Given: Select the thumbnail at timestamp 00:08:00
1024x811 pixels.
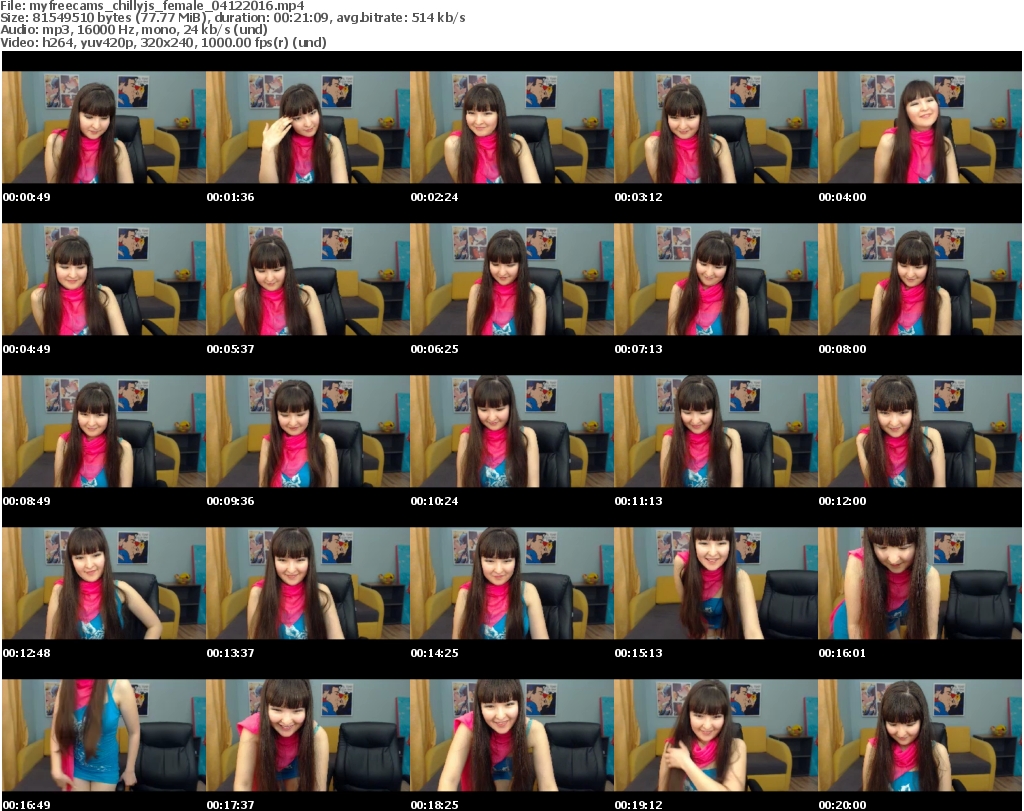Looking at the screenshot, I should [x=920, y=279].
